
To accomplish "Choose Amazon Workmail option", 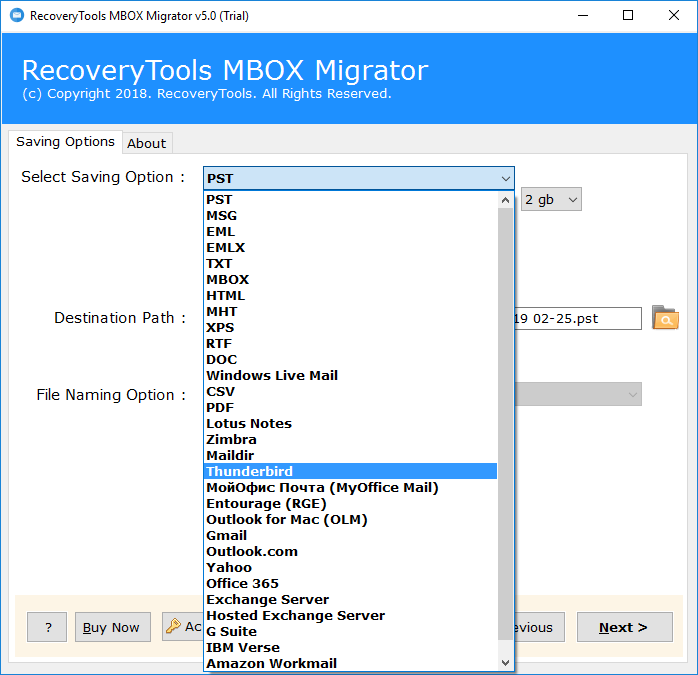I will [x=351, y=663].
